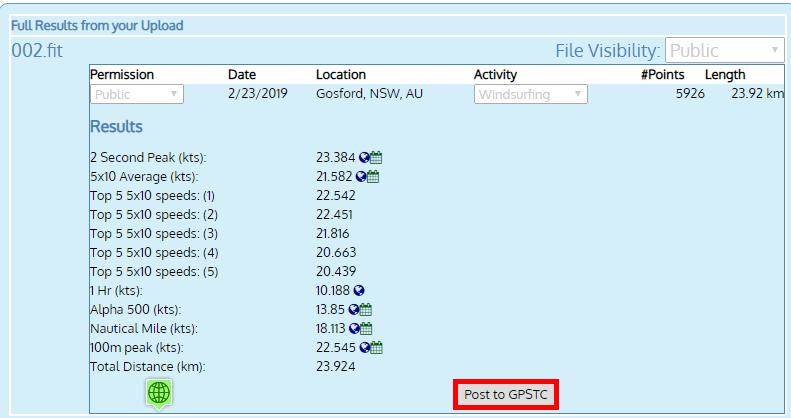Click the globe icon for Nautical Mile
Image resolution: width=791 pixels, height=418 pixels.
tap(355, 329)
